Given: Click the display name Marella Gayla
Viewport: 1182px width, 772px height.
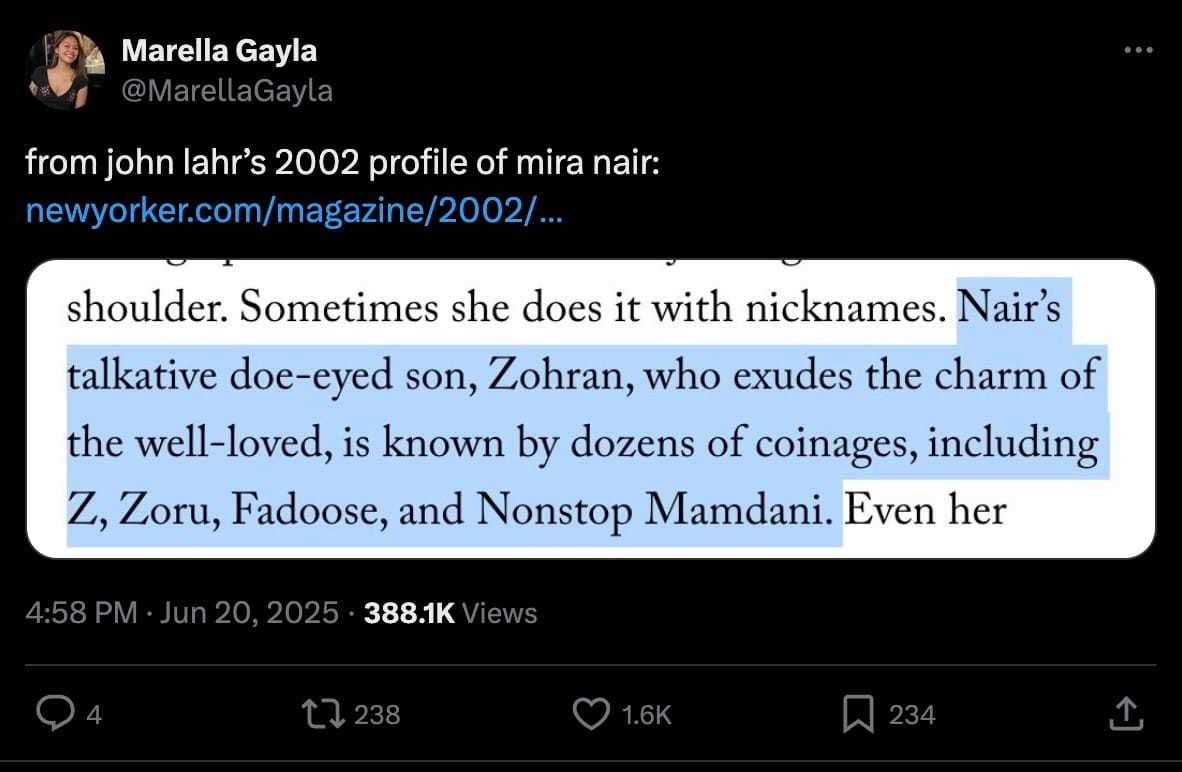Looking at the screenshot, I should tap(219, 51).
